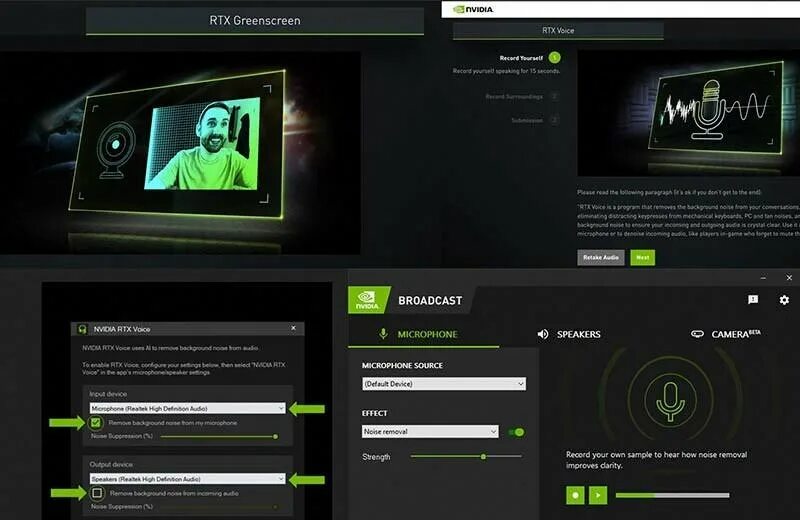
Task: Click the camera icon beside Camera tab
Action: click(697, 334)
